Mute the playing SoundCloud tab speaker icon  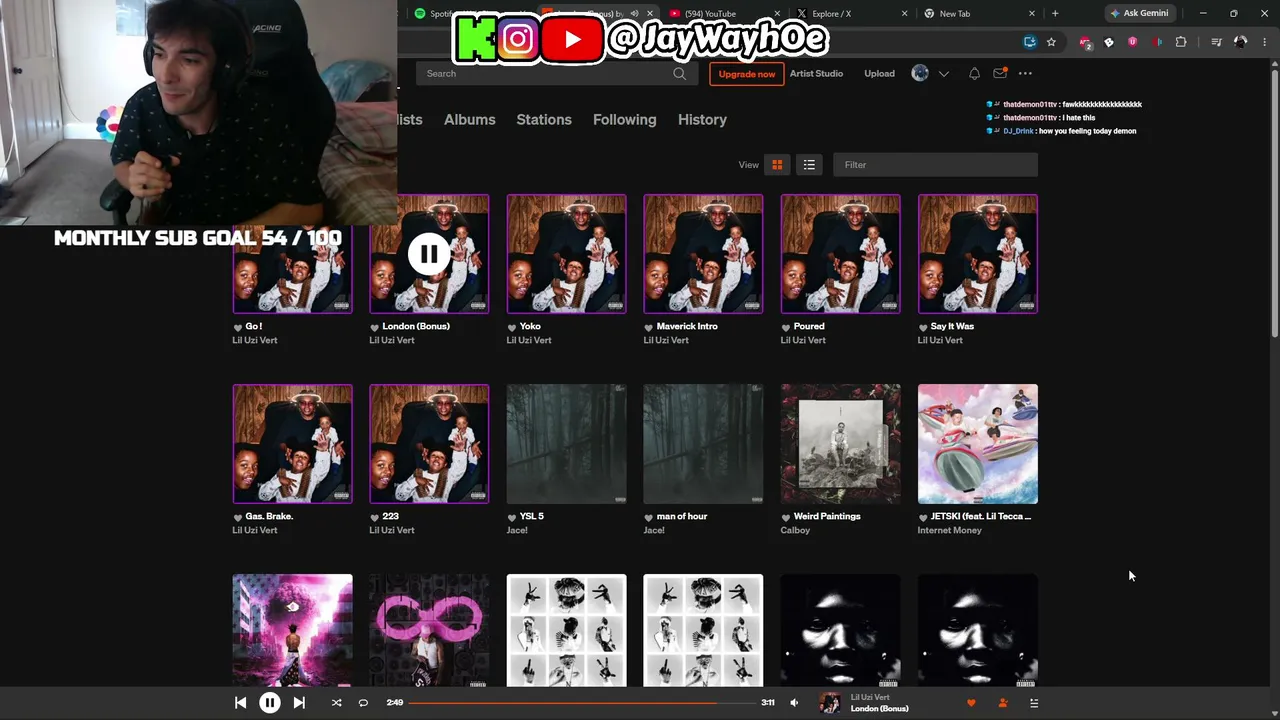tap(634, 14)
